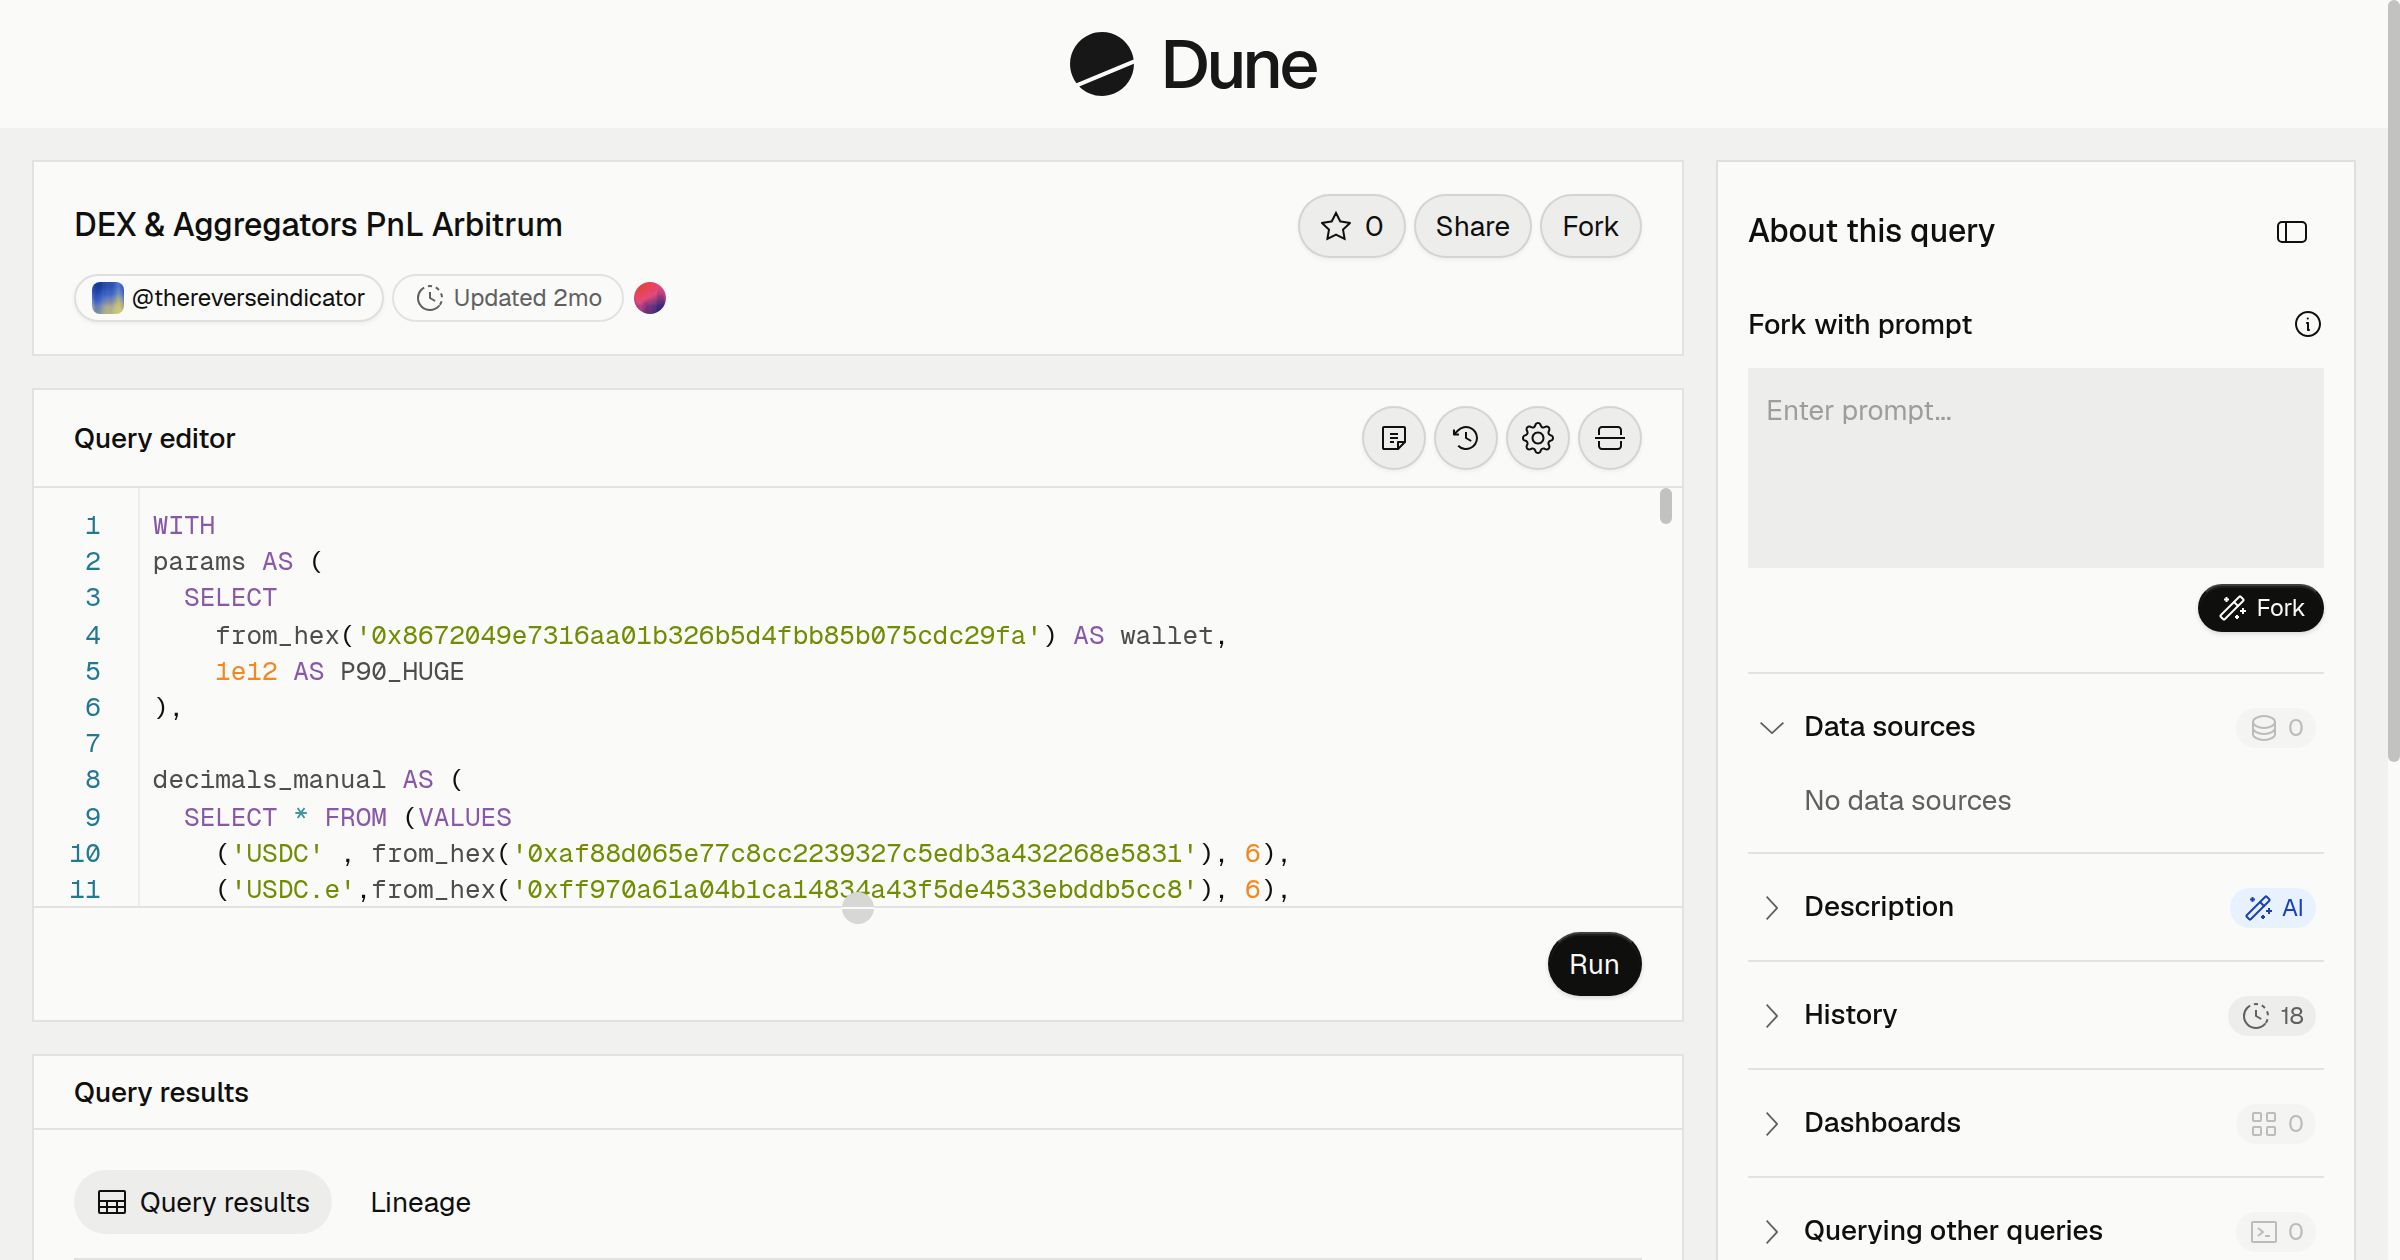Click the thereverseindicator profile avatar
The height and width of the screenshot is (1260, 2400).
(107, 298)
